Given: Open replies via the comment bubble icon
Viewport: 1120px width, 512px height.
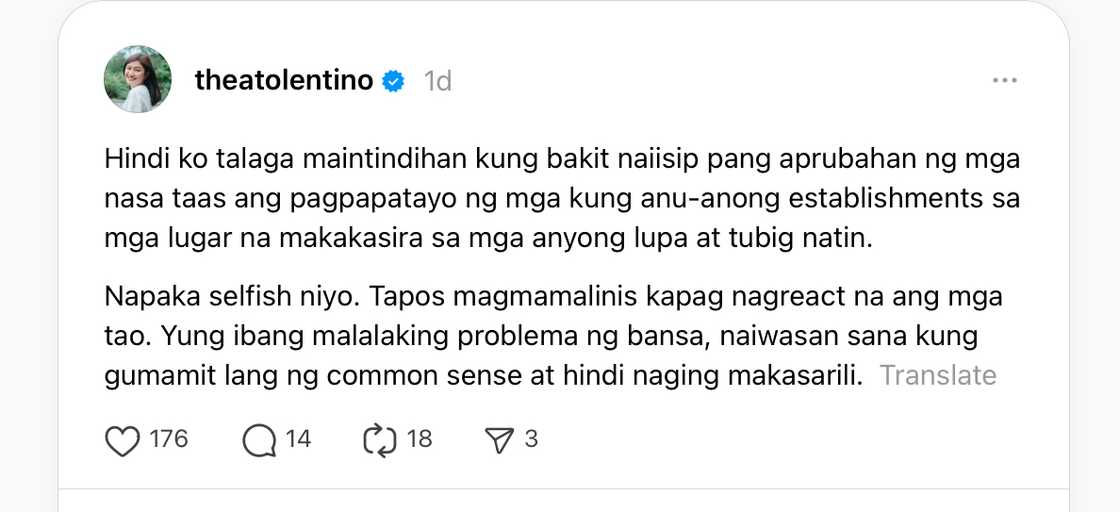Looking at the screenshot, I should (x=259, y=440).
